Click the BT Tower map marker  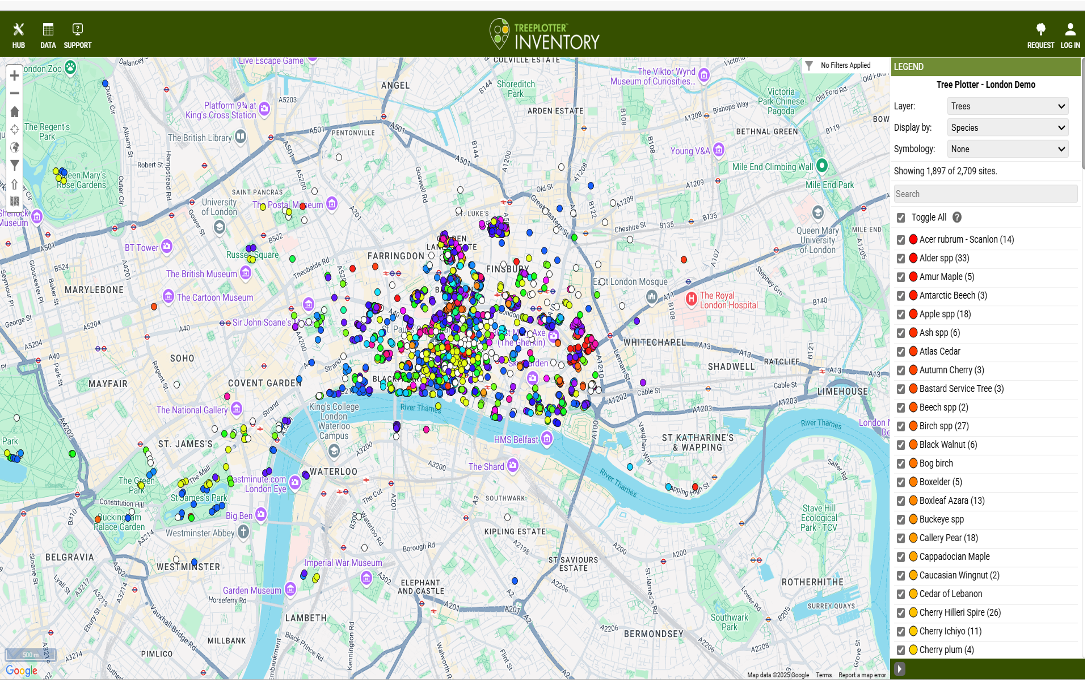click(x=167, y=247)
